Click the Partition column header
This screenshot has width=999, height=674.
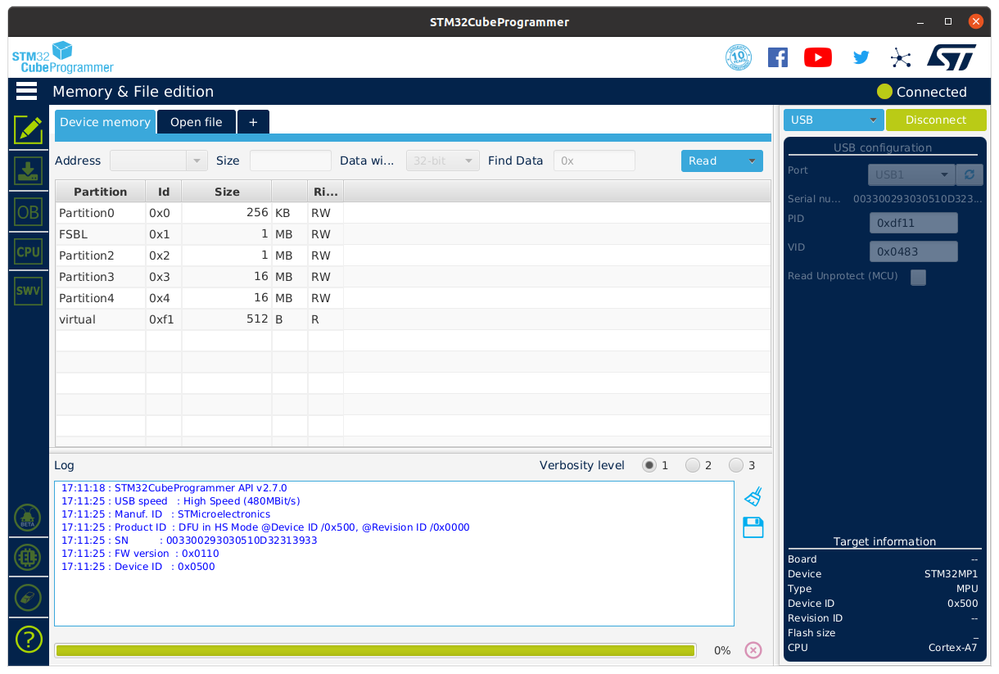tap(101, 192)
